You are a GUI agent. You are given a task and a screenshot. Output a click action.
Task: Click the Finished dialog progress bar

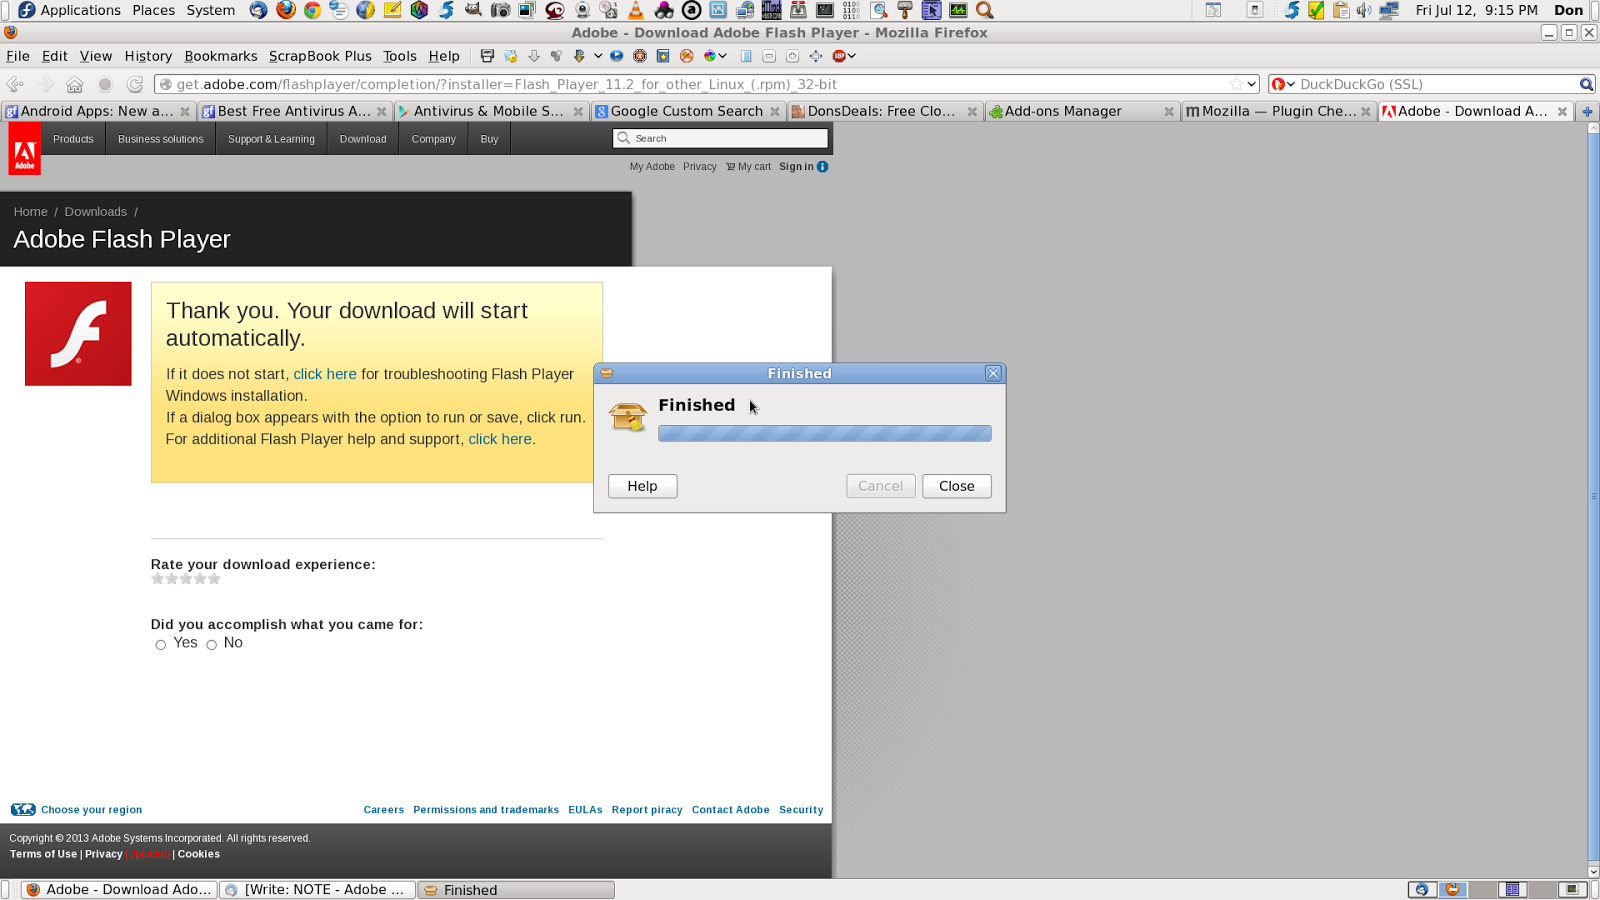click(825, 433)
